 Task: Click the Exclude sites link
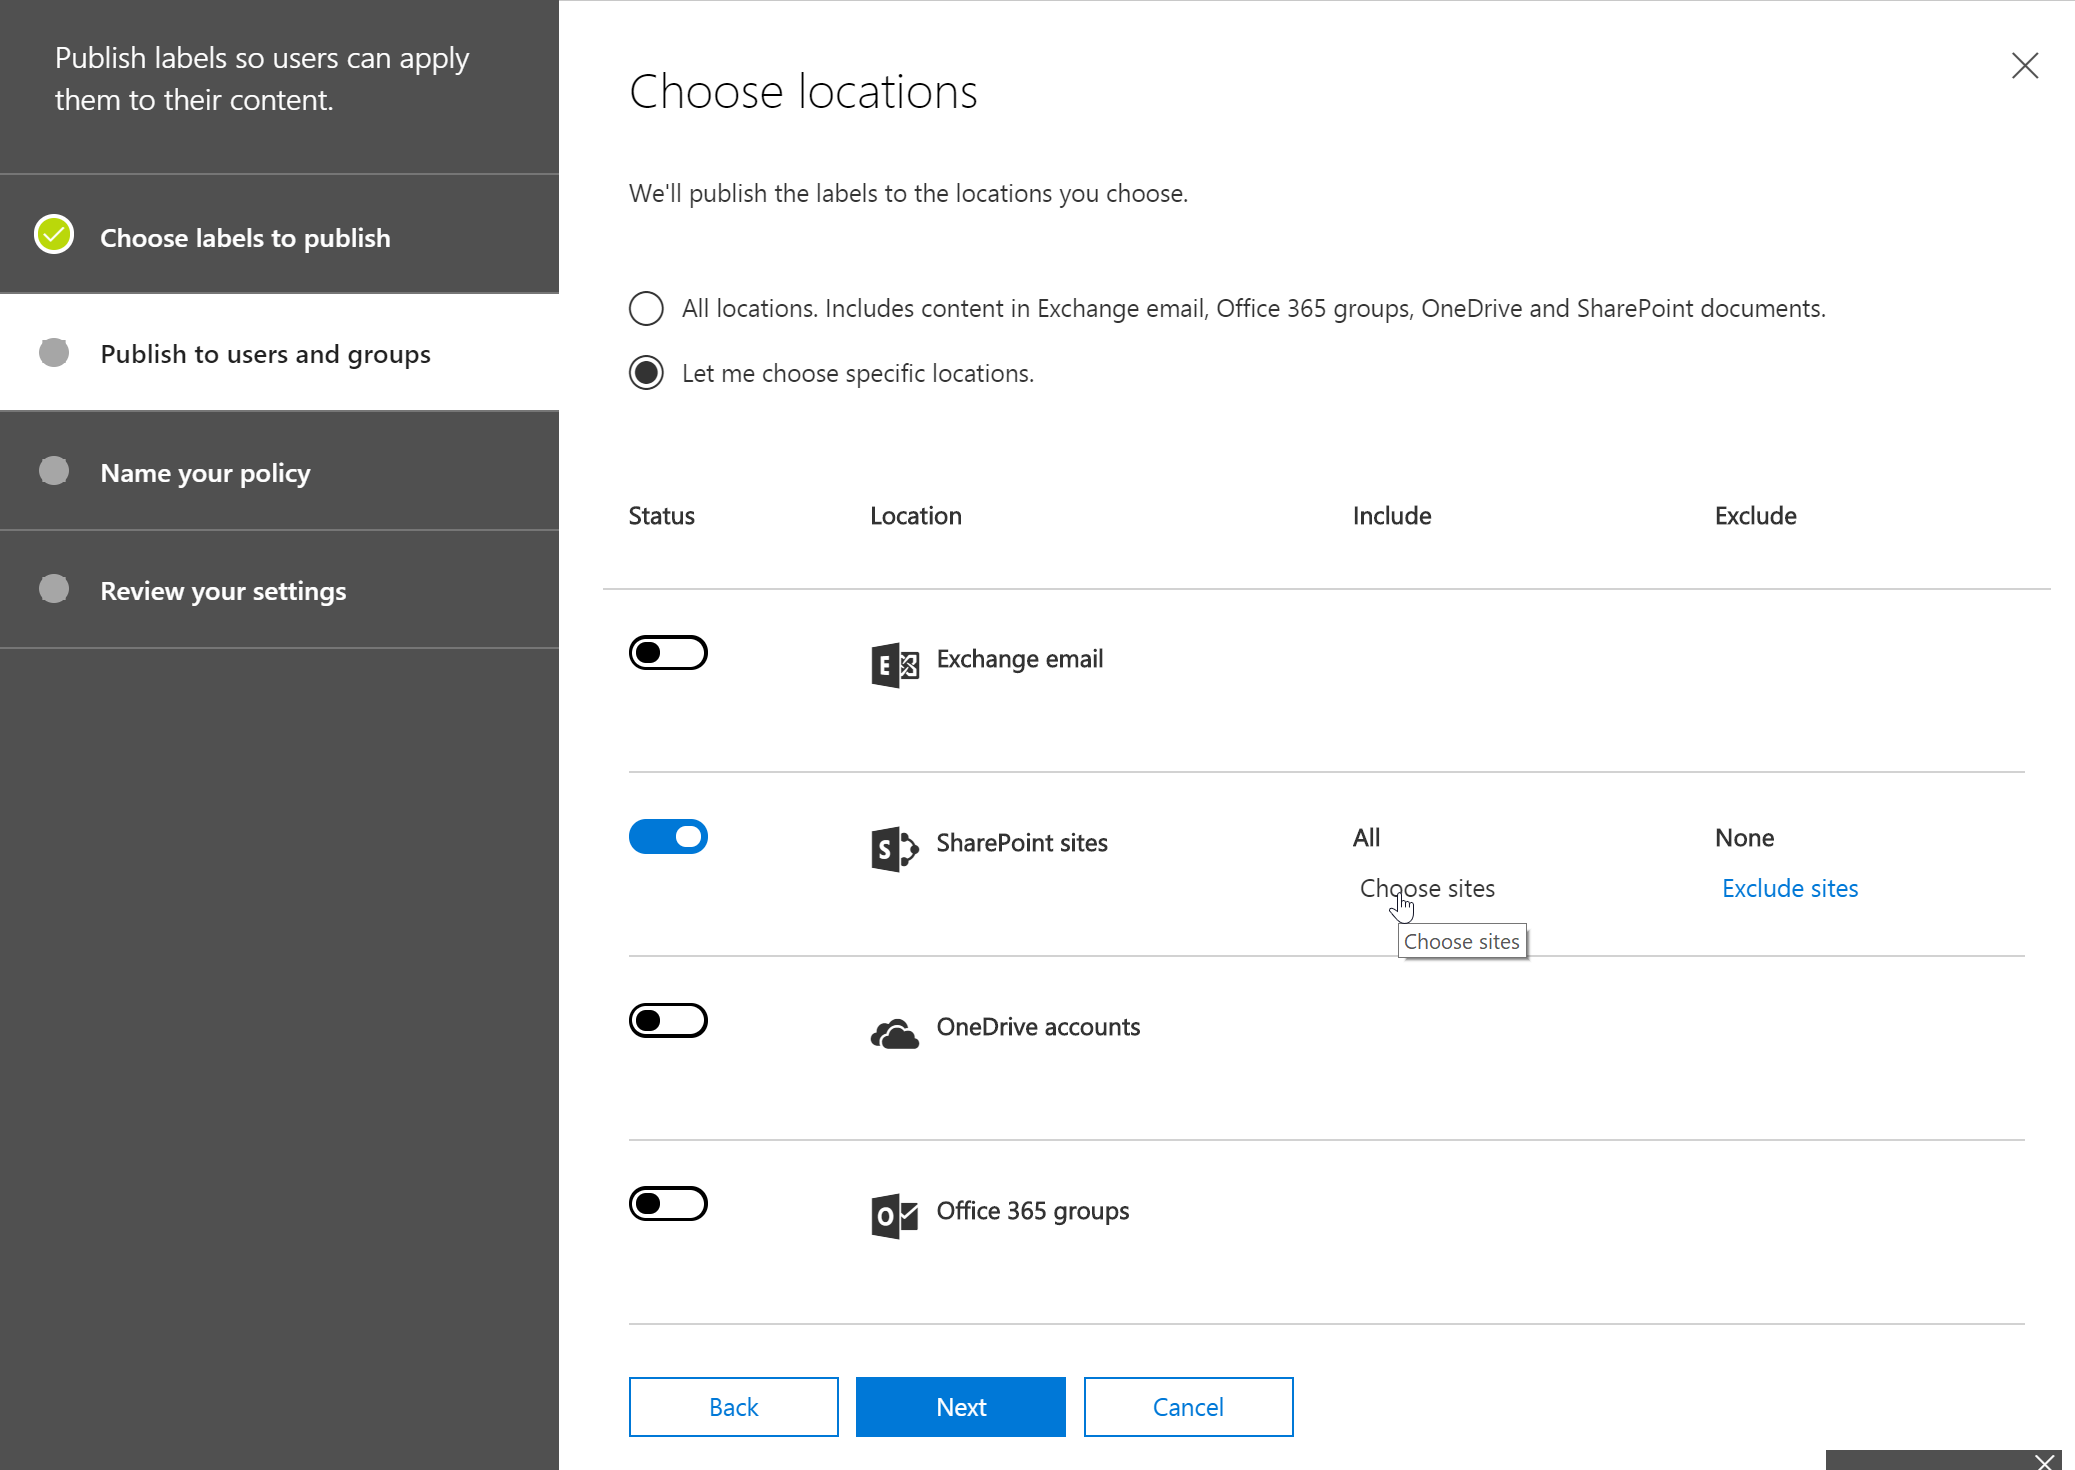point(1789,888)
